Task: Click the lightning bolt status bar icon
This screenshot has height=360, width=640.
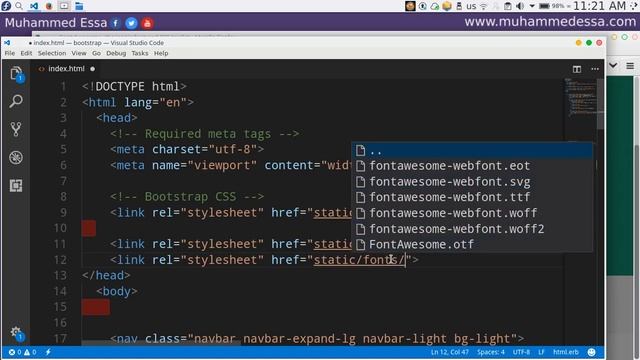Action: click(x=48, y=352)
